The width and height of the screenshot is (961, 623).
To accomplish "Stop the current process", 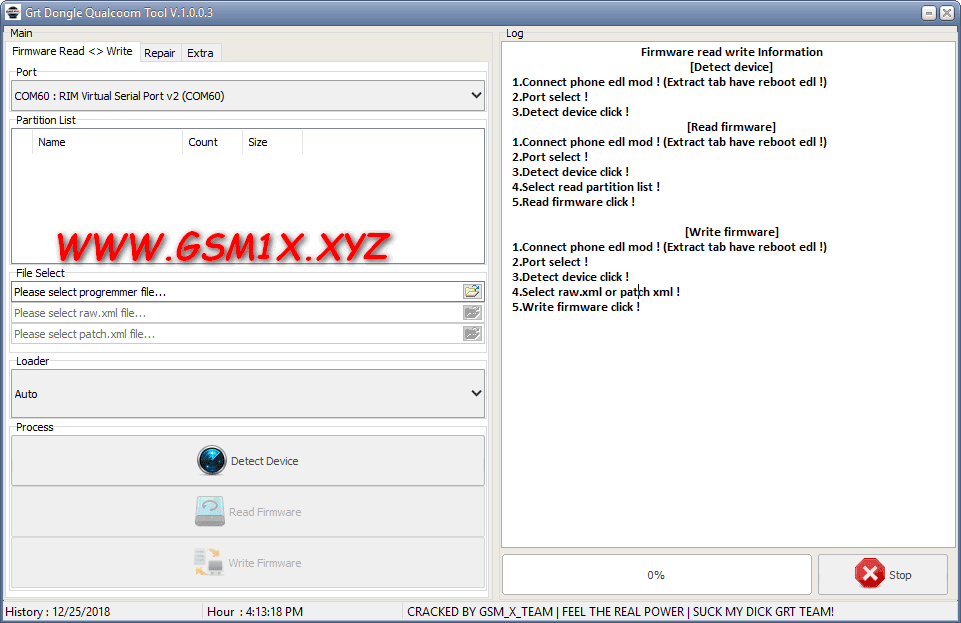I will click(883, 575).
